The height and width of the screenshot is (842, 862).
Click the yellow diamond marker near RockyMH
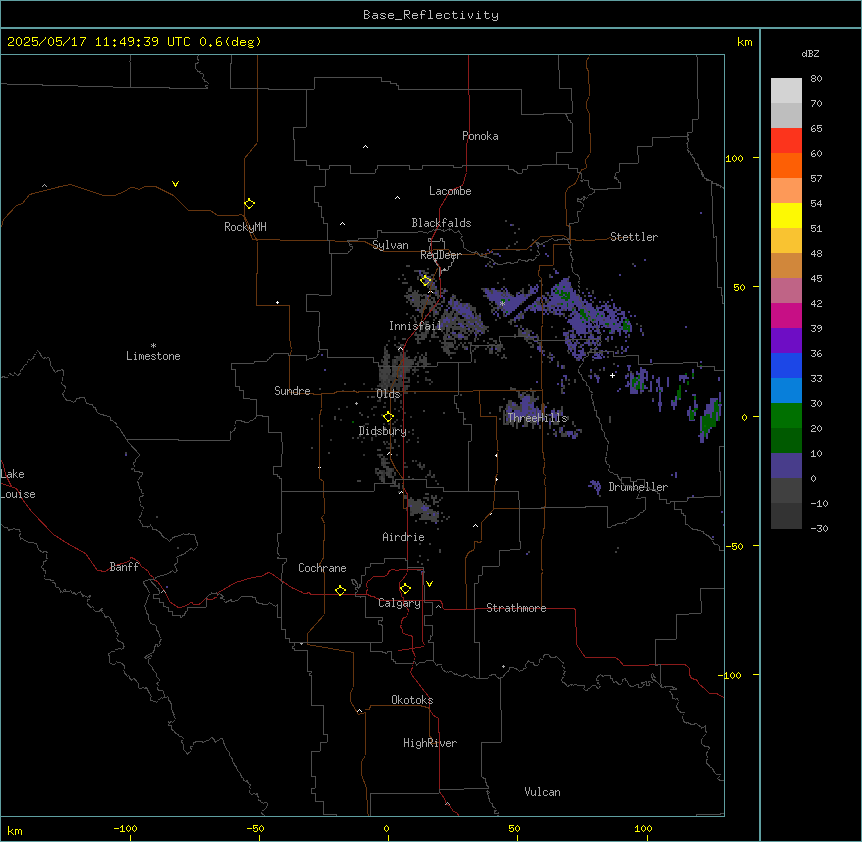[249, 203]
